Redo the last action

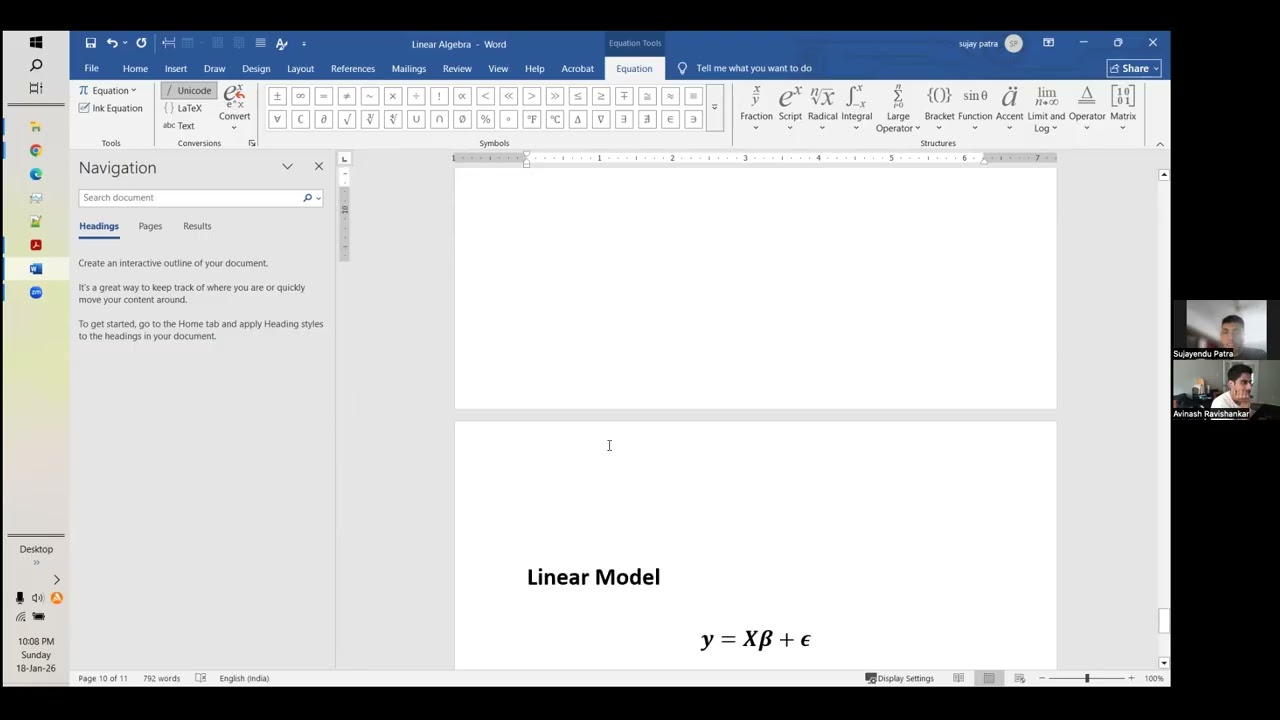(x=141, y=43)
